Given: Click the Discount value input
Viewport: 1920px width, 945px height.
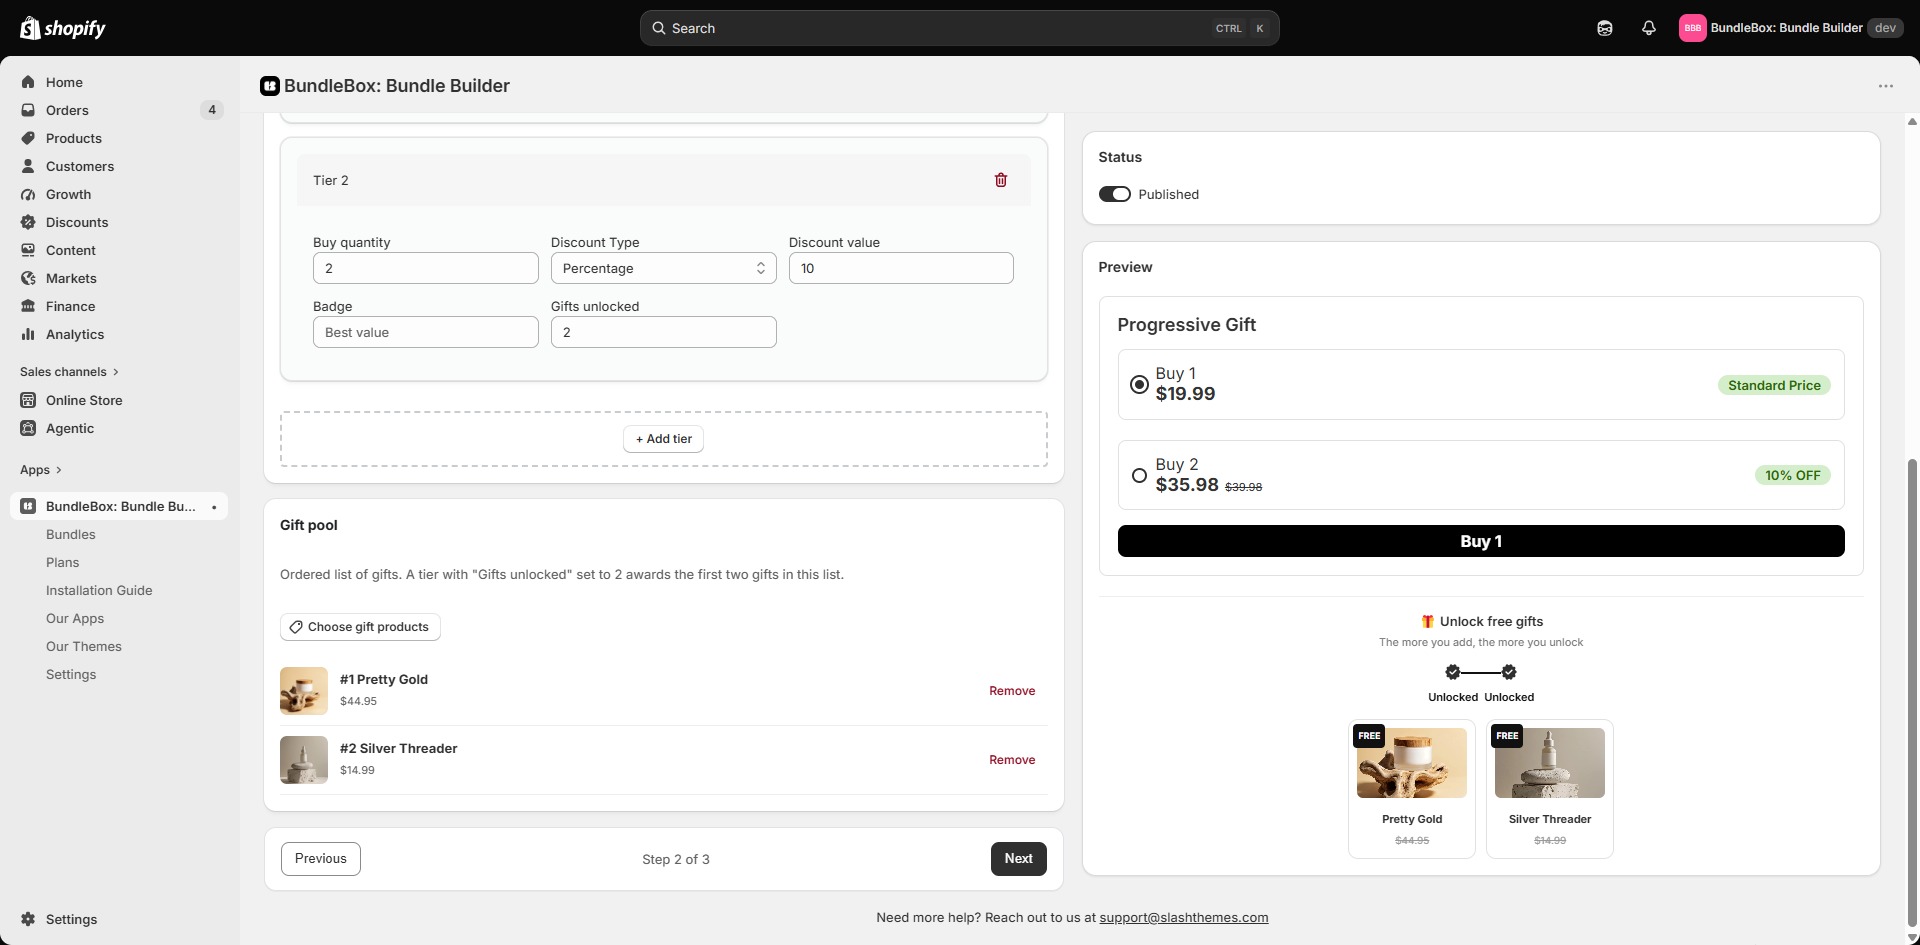Looking at the screenshot, I should coord(901,268).
